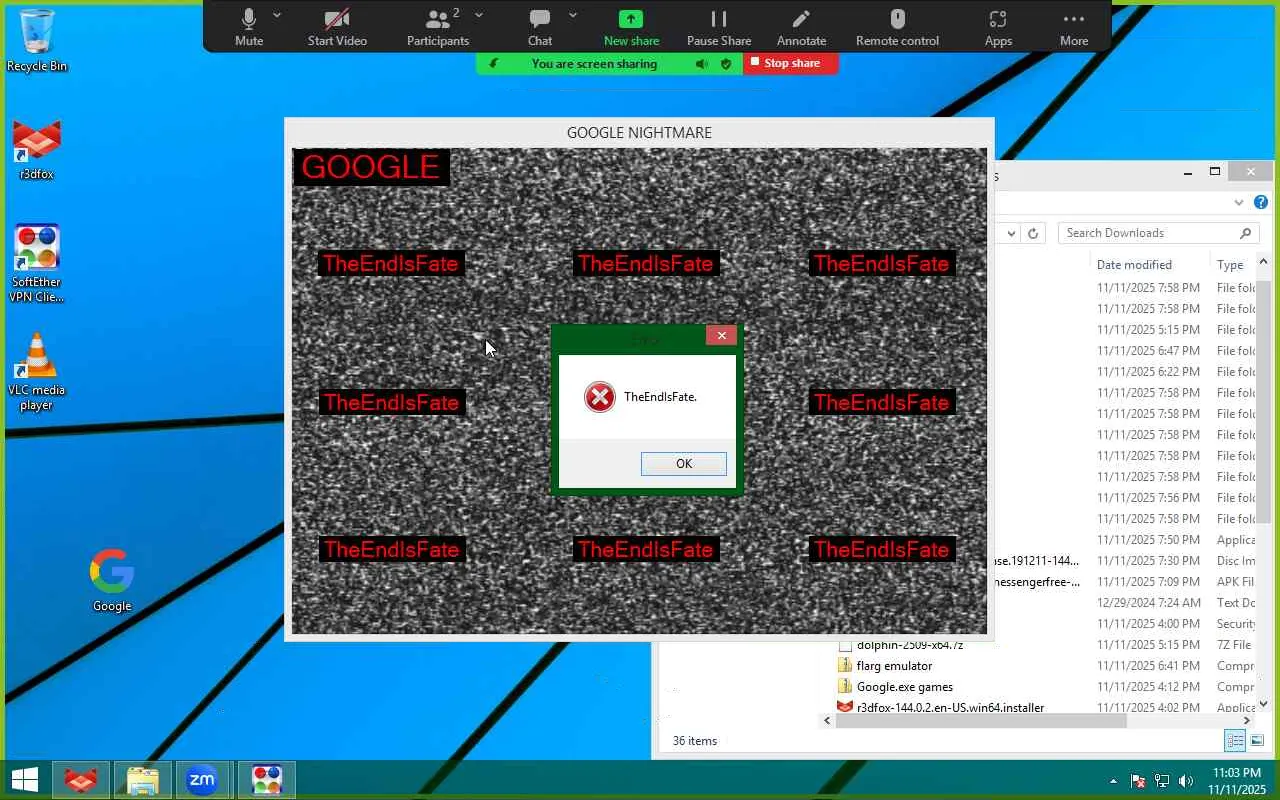
Task: Open the Annotate tools
Action: point(801,27)
